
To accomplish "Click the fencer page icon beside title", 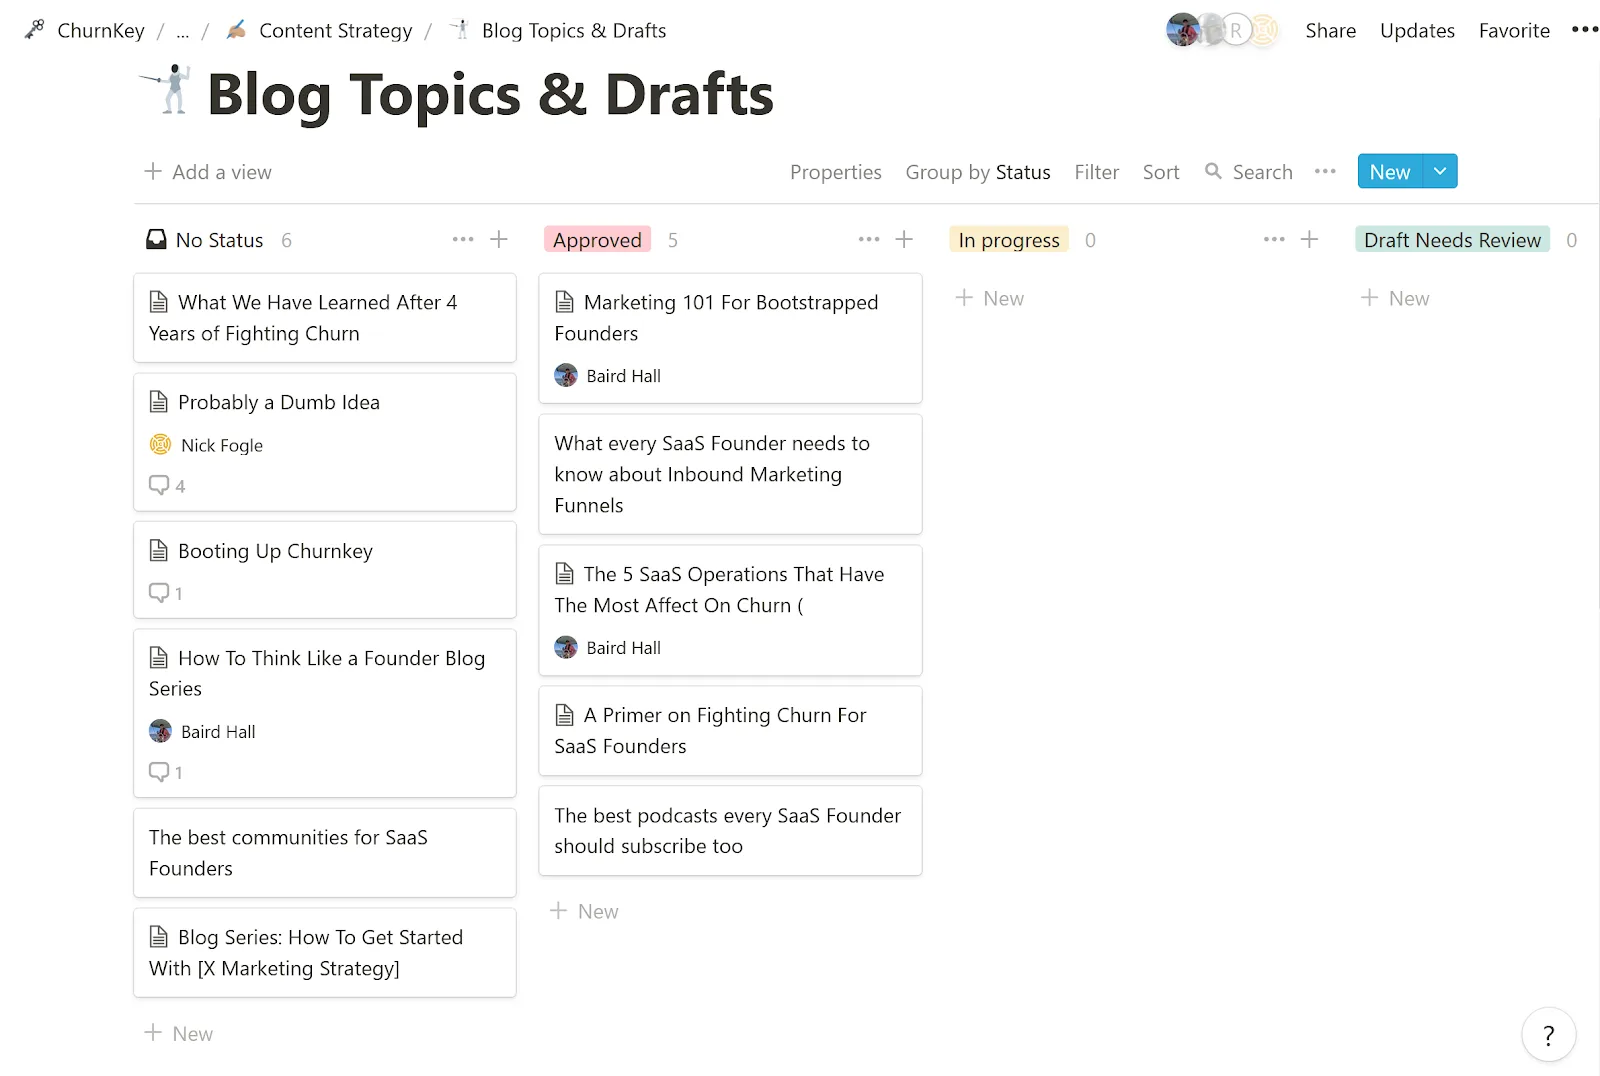I will (166, 90).
